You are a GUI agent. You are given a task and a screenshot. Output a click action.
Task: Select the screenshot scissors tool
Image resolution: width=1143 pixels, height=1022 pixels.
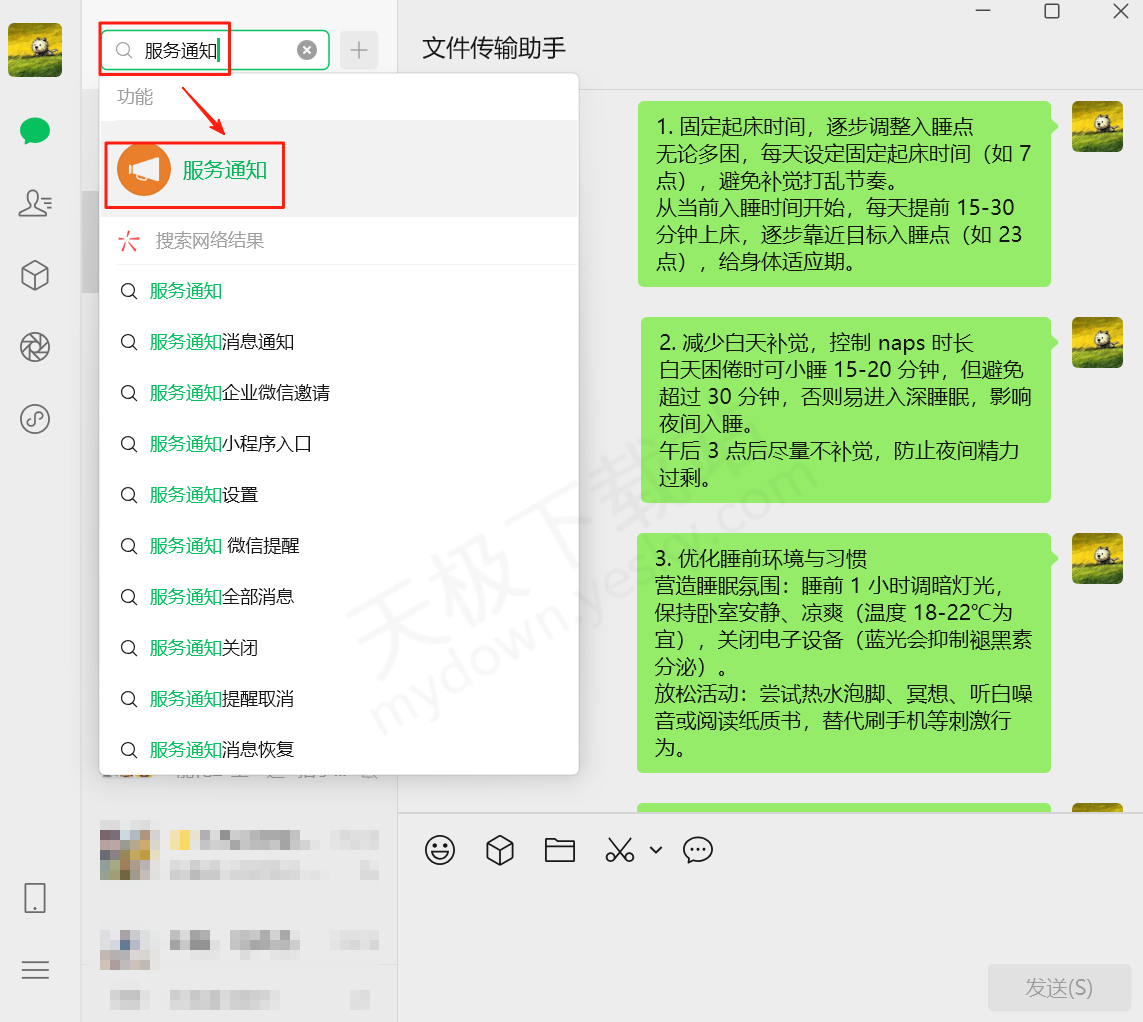click(x=619, y=850)
